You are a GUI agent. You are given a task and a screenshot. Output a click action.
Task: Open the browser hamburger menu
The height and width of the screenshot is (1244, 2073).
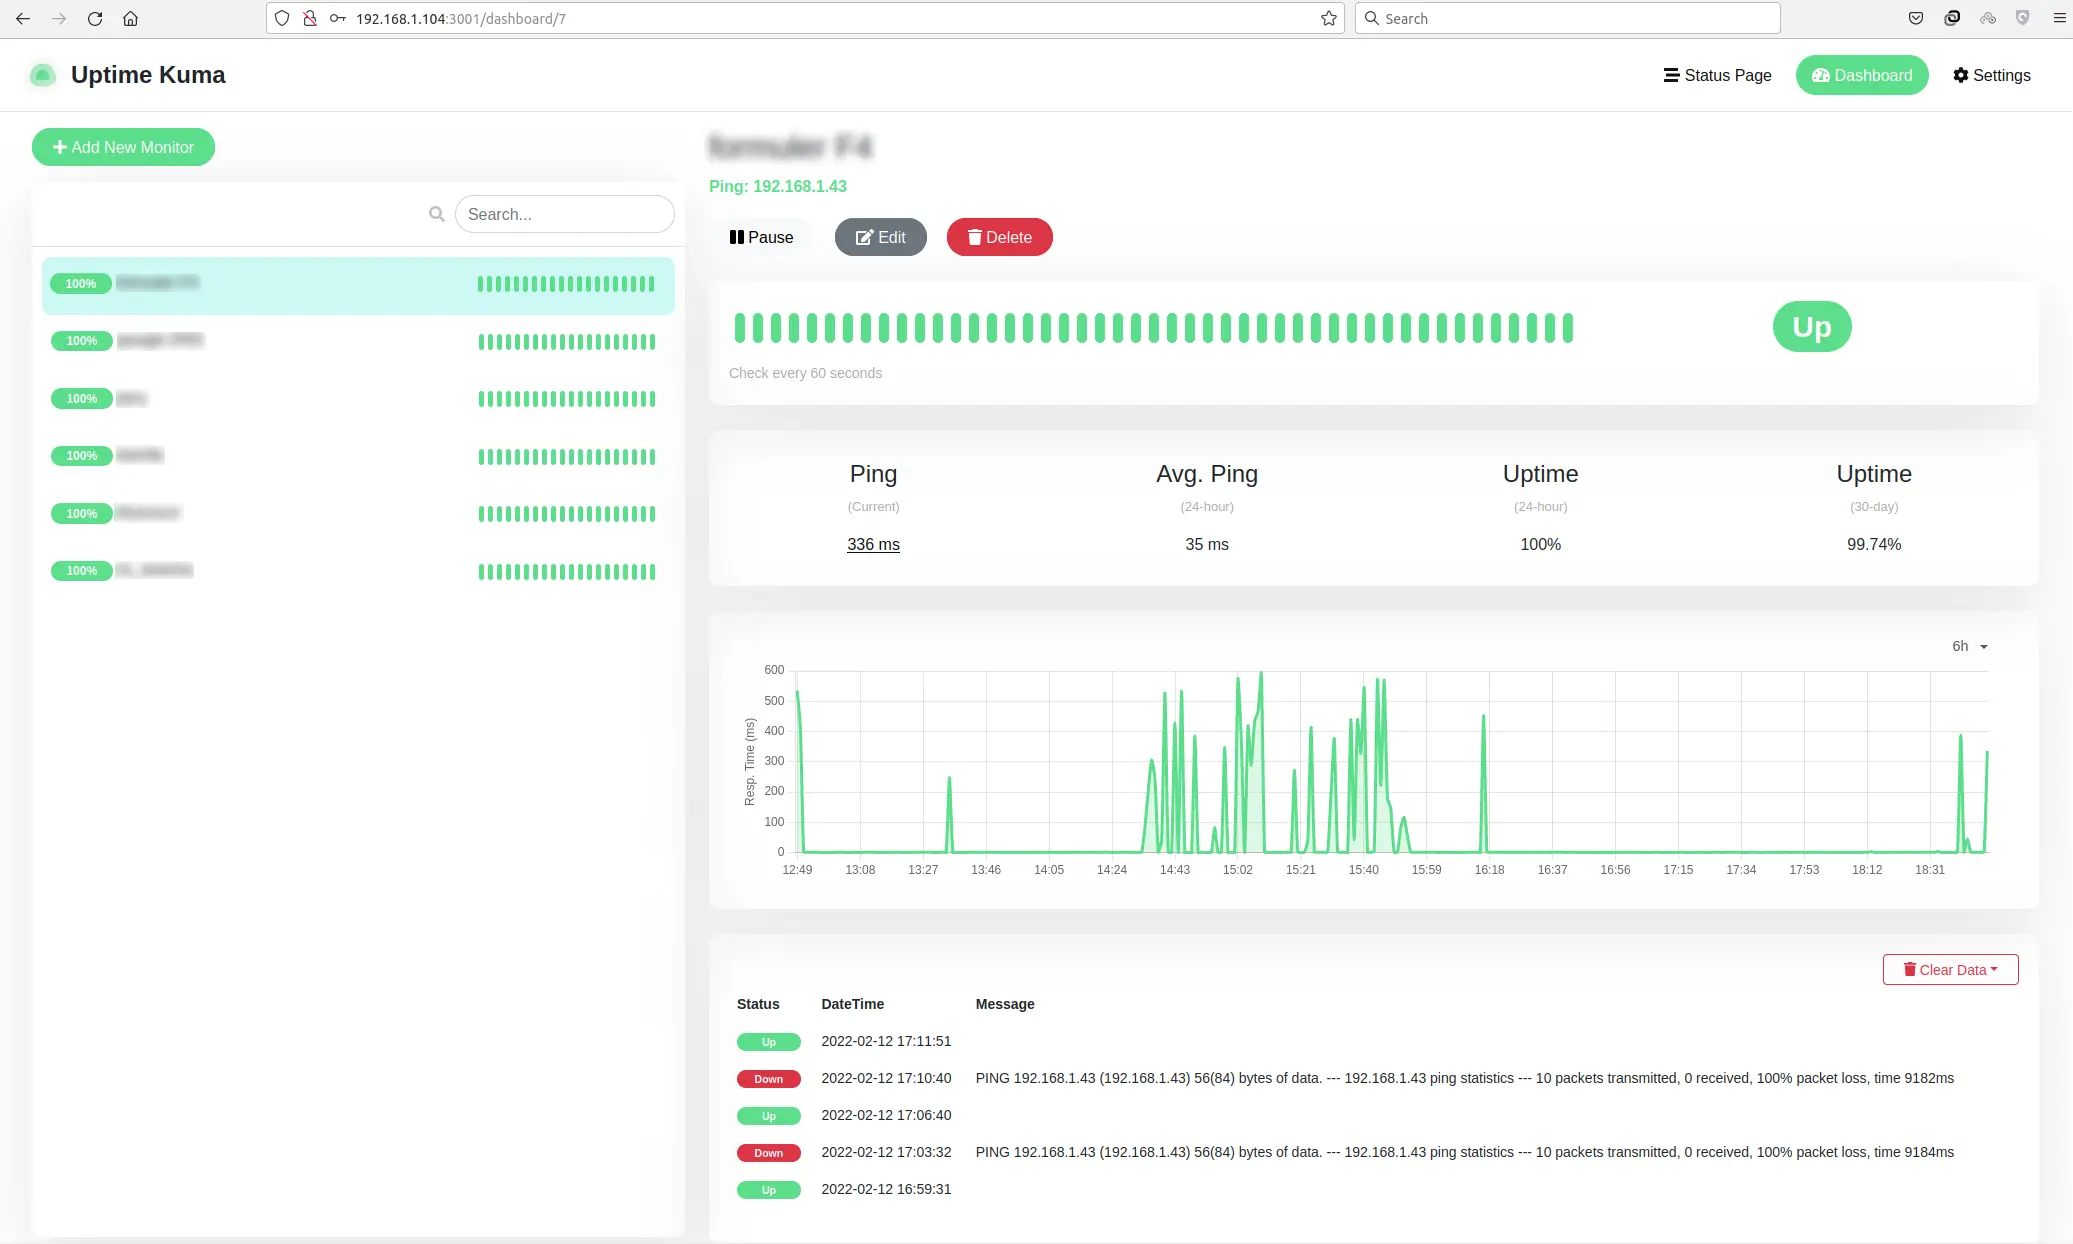[x=2059, y=19]
